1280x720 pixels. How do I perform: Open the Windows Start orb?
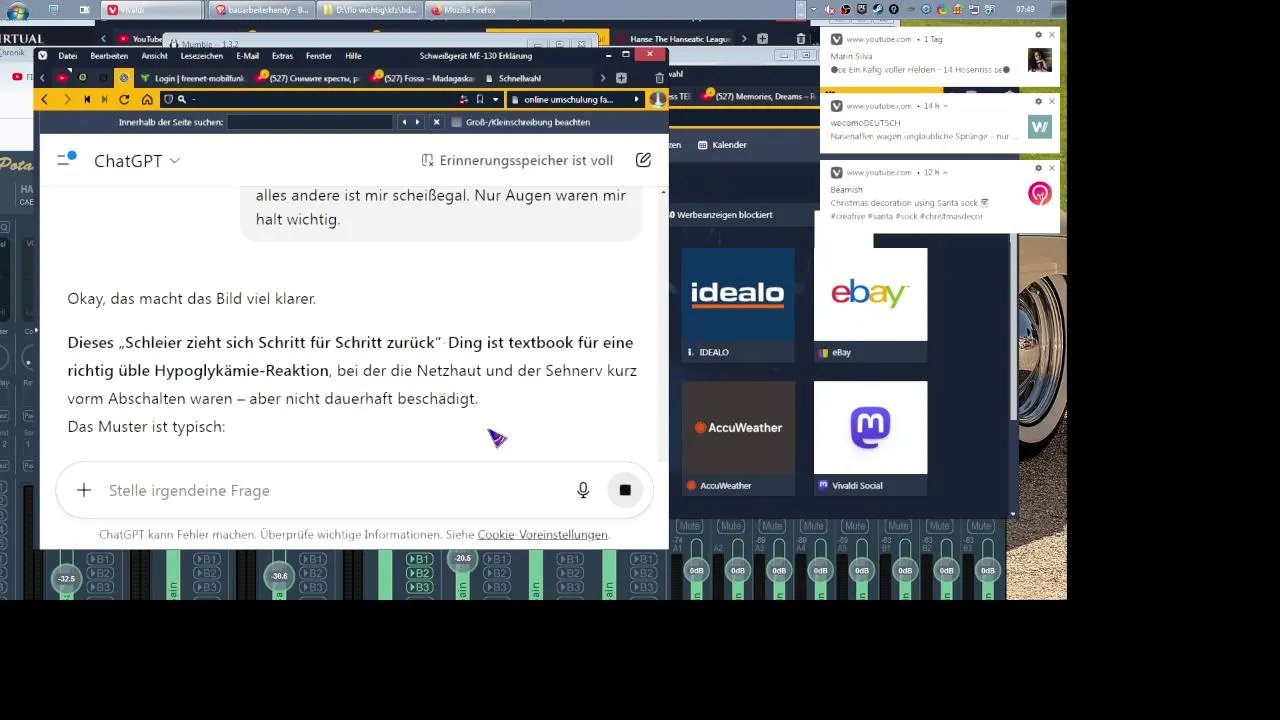tap(17, 11)
